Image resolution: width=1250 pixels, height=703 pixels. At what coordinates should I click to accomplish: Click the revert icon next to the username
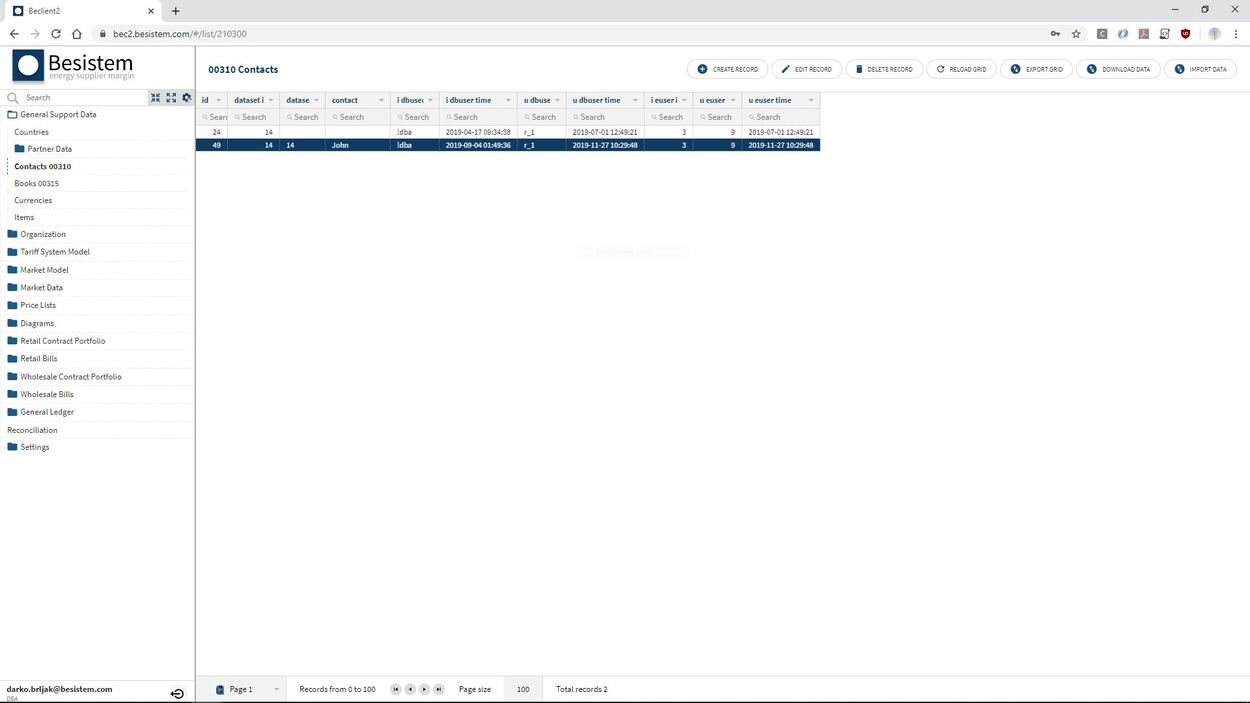(x=177, y=693)
